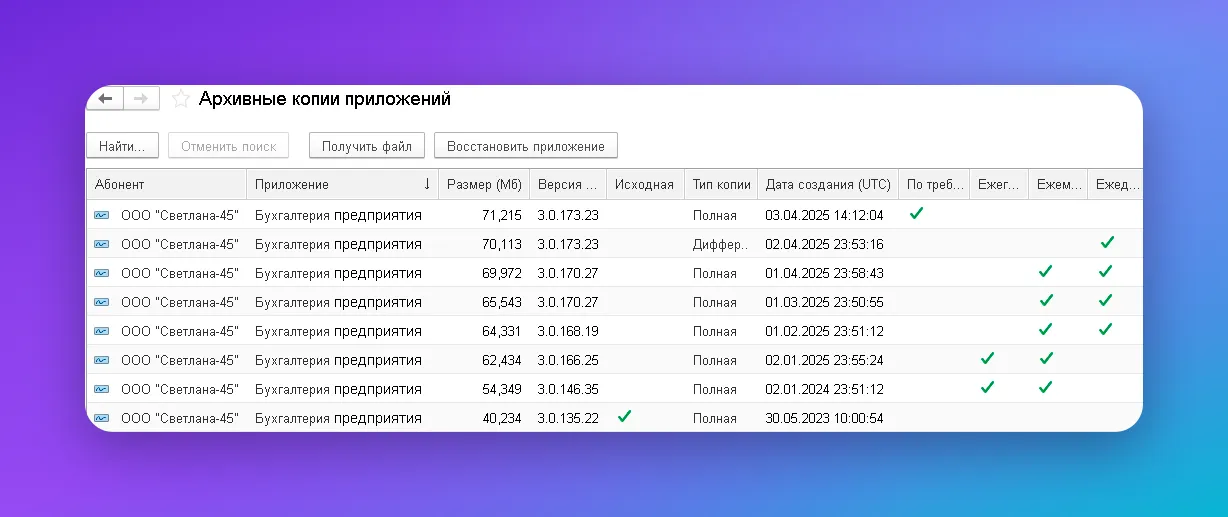This screenshot has height=517, width=1228.
Task: Select date cell 02.04.2025 23:53:16
Action: point(824,244)
